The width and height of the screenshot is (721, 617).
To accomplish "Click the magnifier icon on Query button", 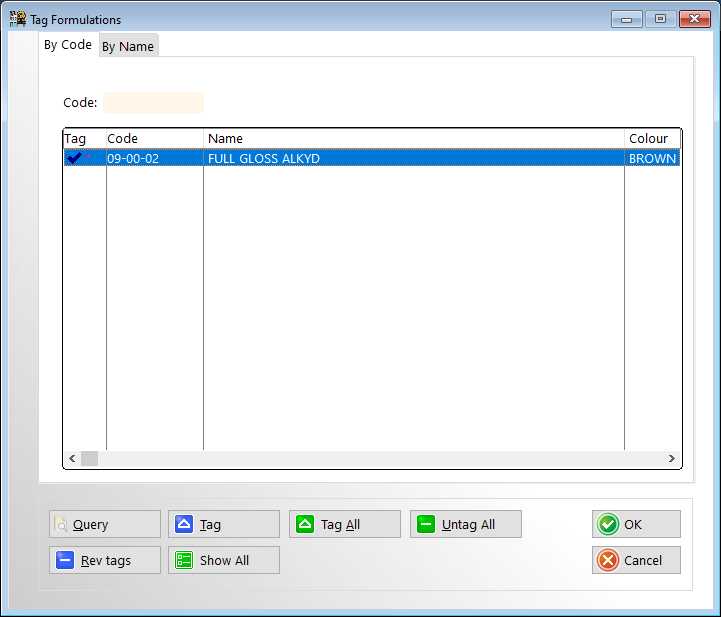I will 61,525.
